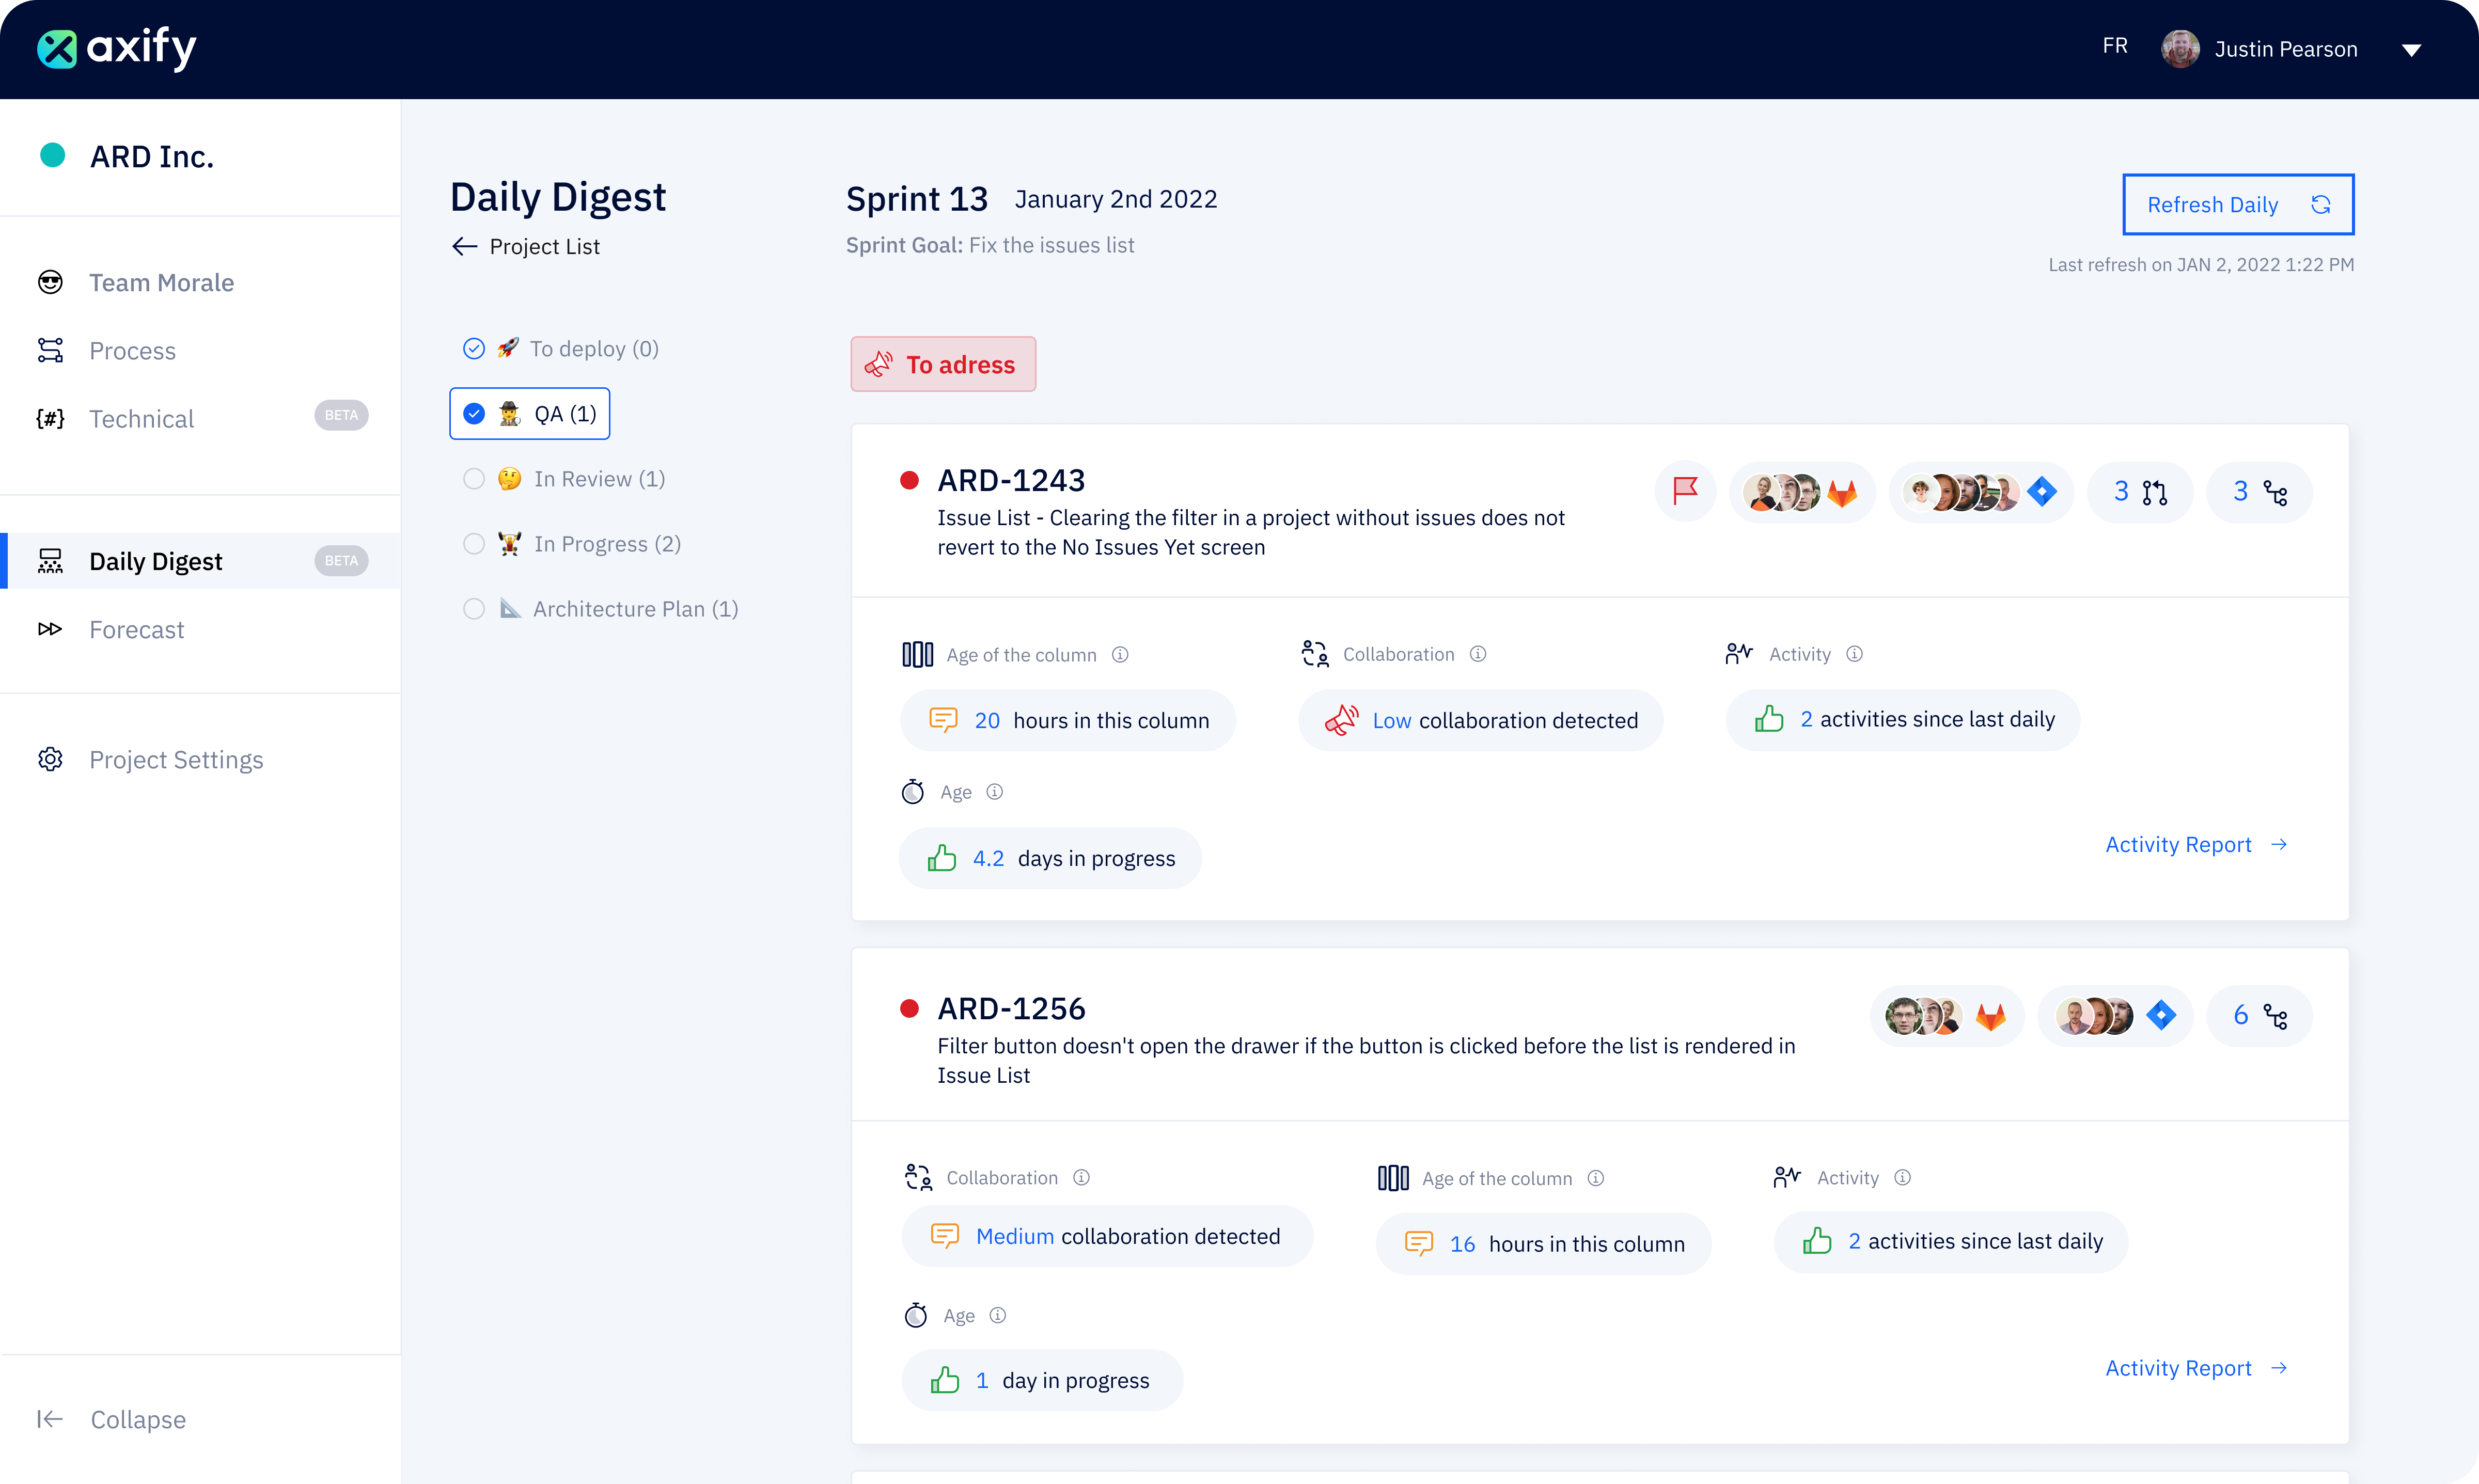Open the Project Settings gear icon
This screenshot has height=1484, width=2479.
[x=50, y=759]
